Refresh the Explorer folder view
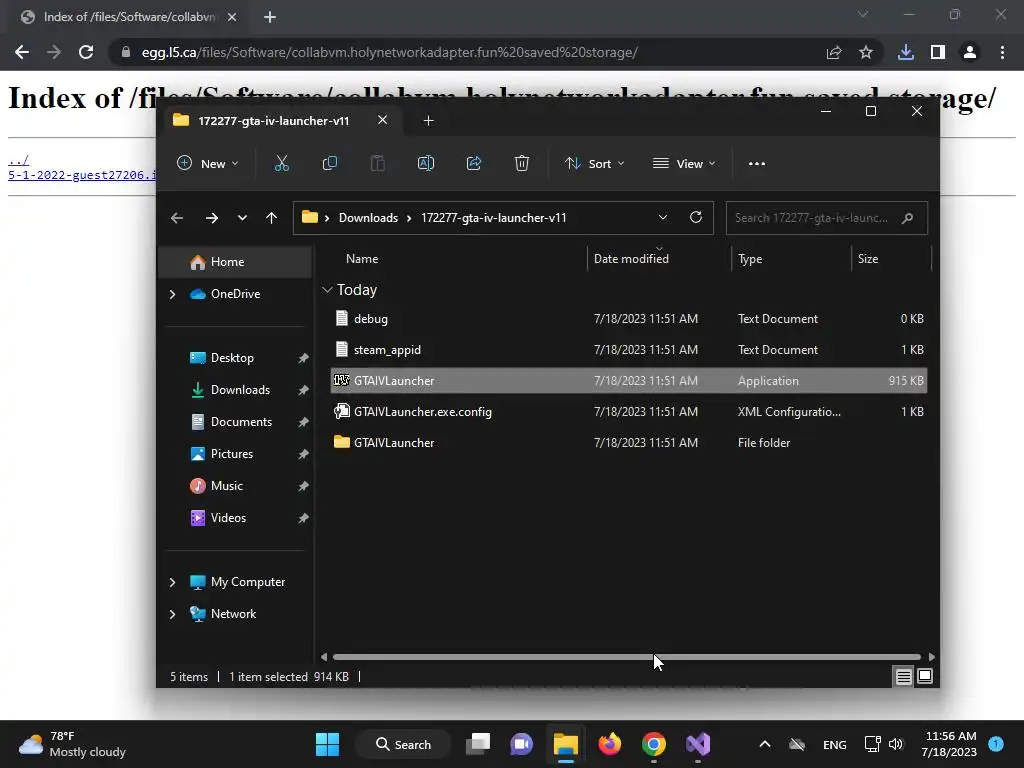This screenshot has width=1024, height=768. pyautogui.click(x=696, y=217)
